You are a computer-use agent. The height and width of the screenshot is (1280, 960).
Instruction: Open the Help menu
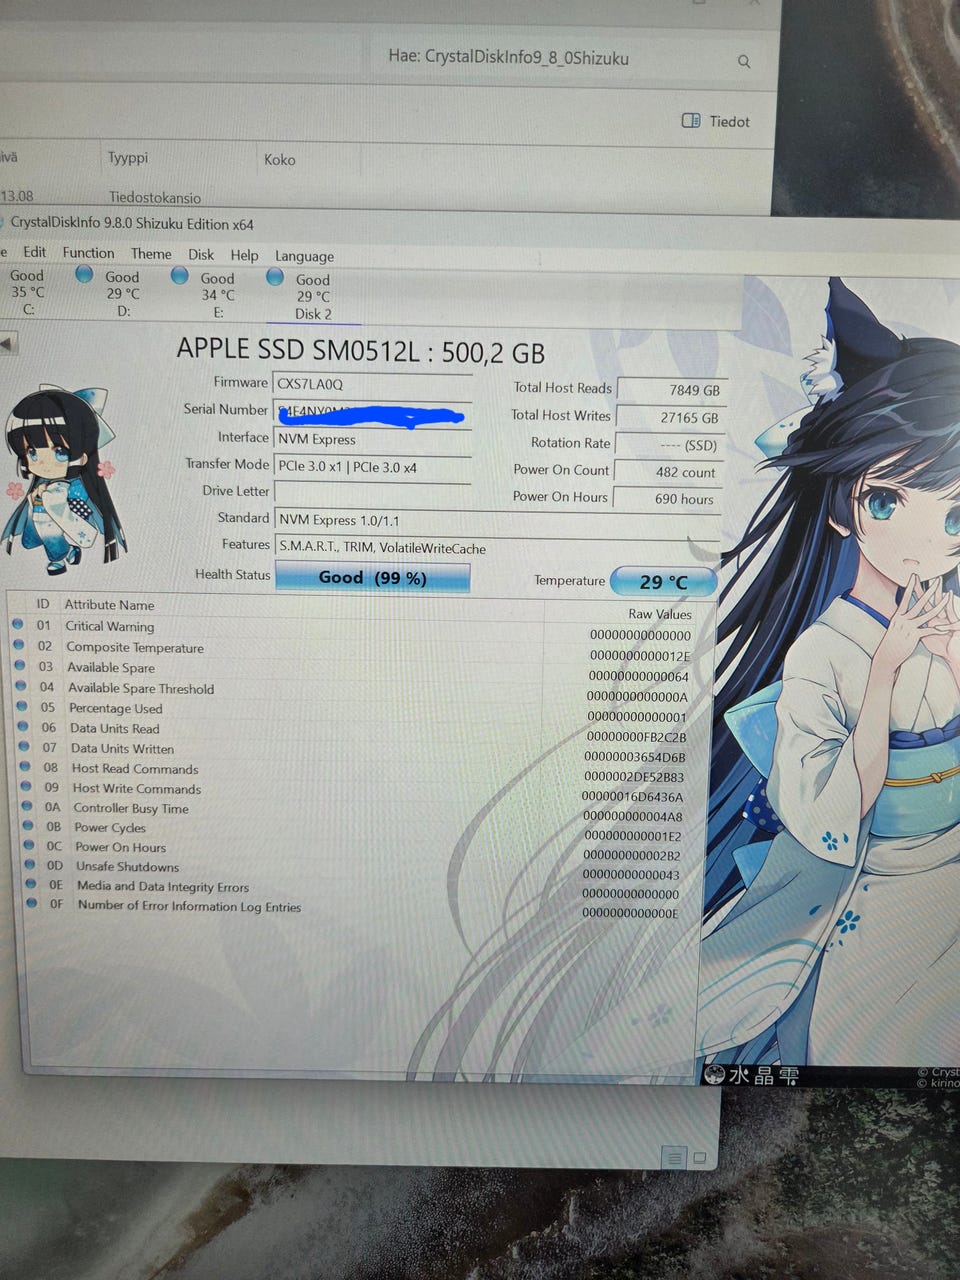244,256
